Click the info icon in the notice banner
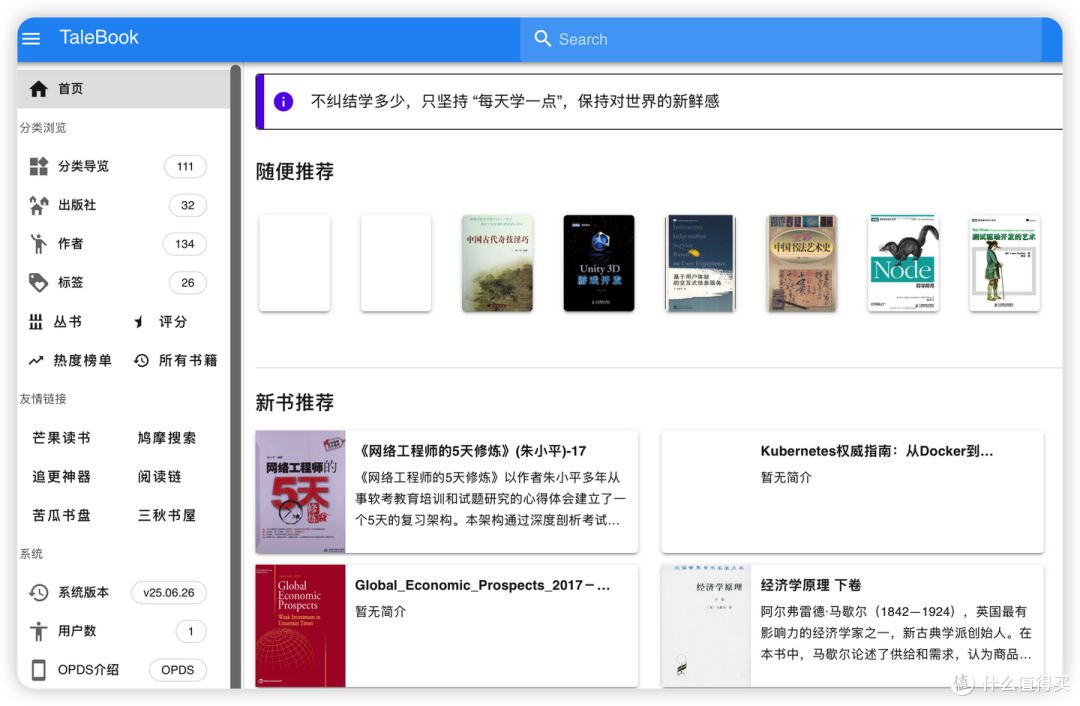1080x706 pixels. point(283,101)
